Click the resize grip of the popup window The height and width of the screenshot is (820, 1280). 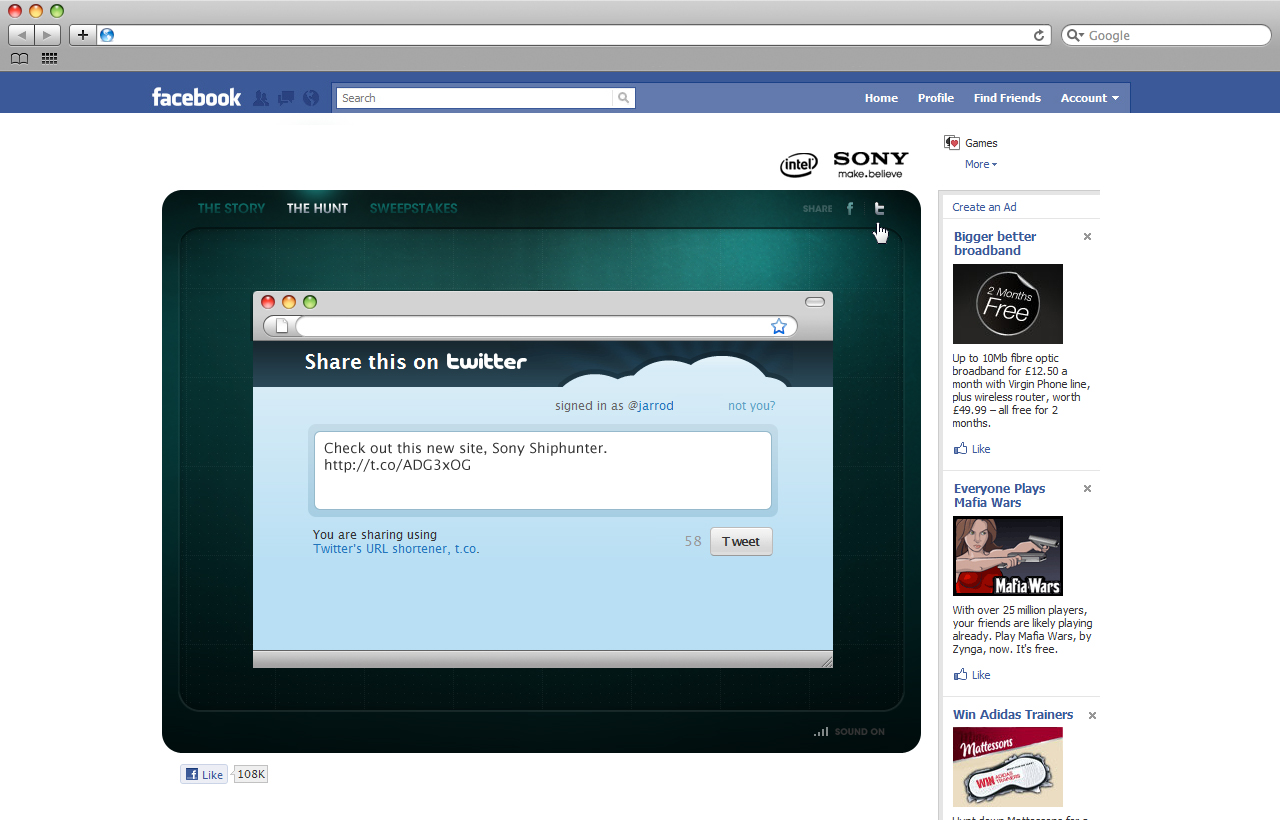[826, 660]
